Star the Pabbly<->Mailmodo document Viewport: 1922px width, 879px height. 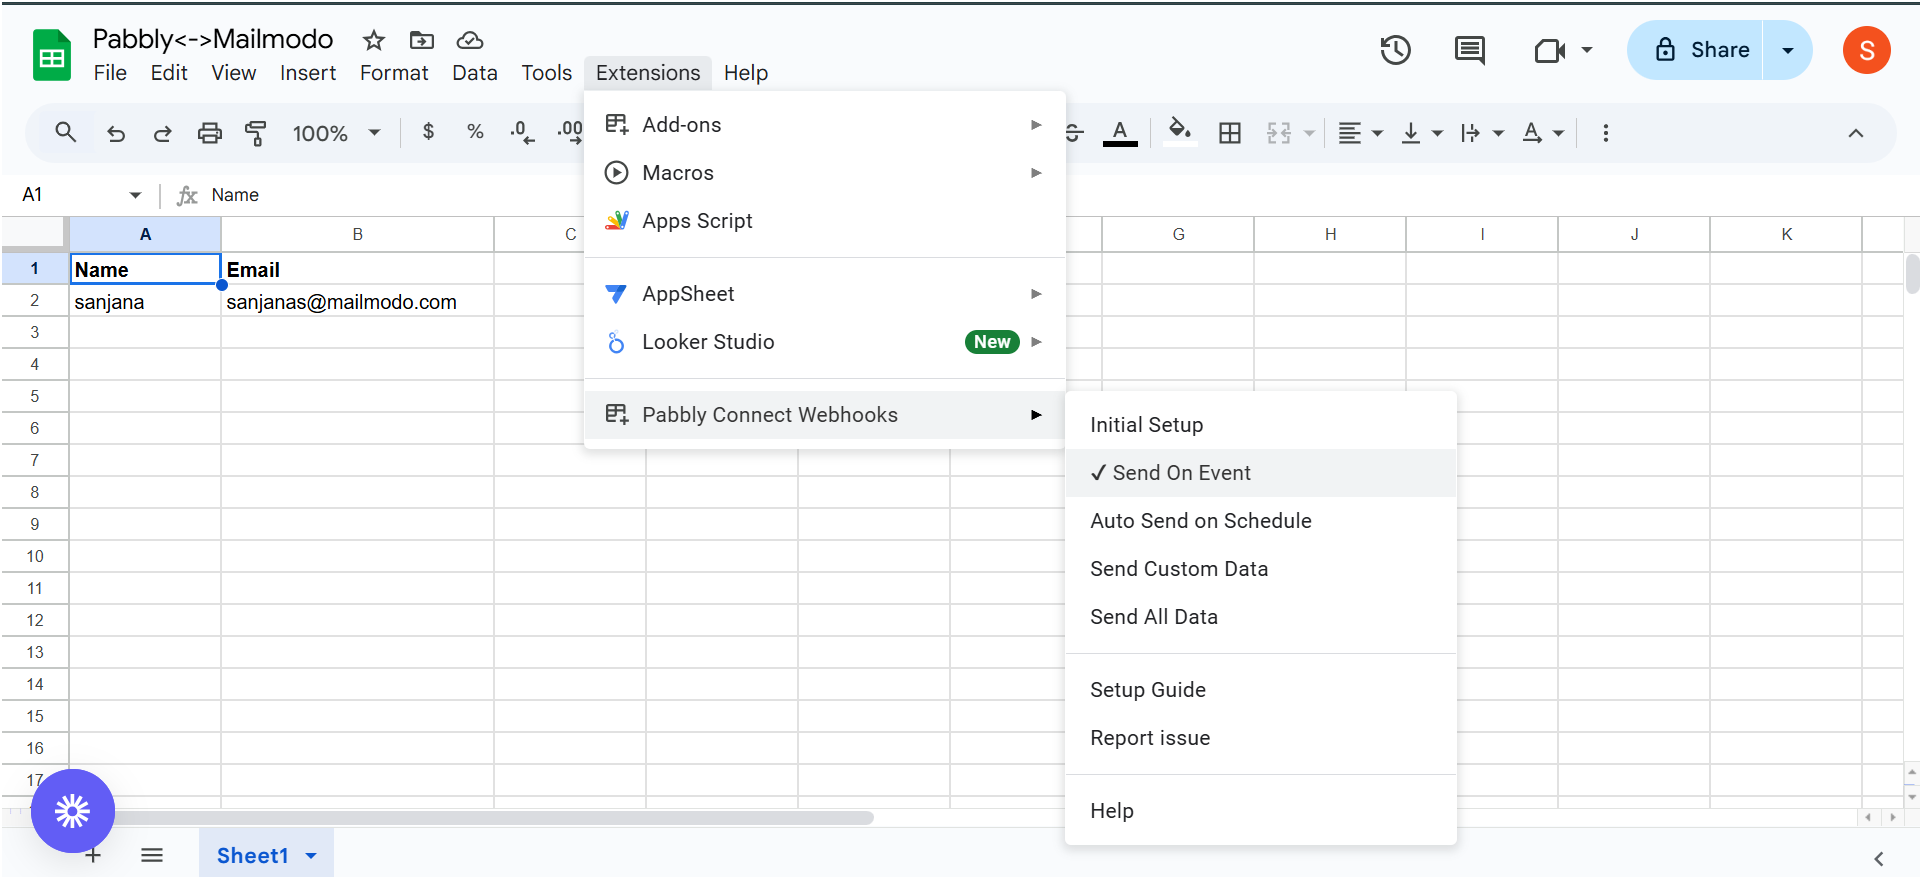pyautogui.click(x=374, y=40)
